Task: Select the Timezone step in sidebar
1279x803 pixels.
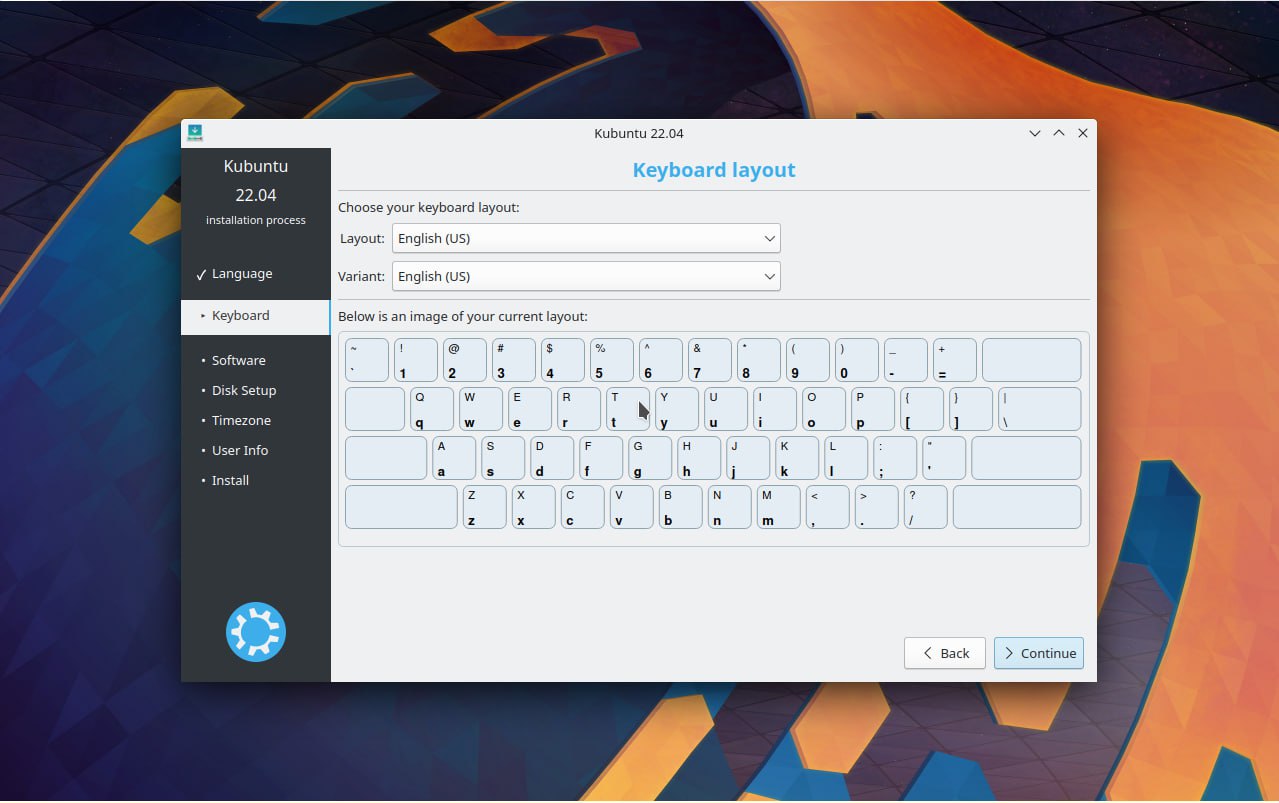Action: pos(241,420)
